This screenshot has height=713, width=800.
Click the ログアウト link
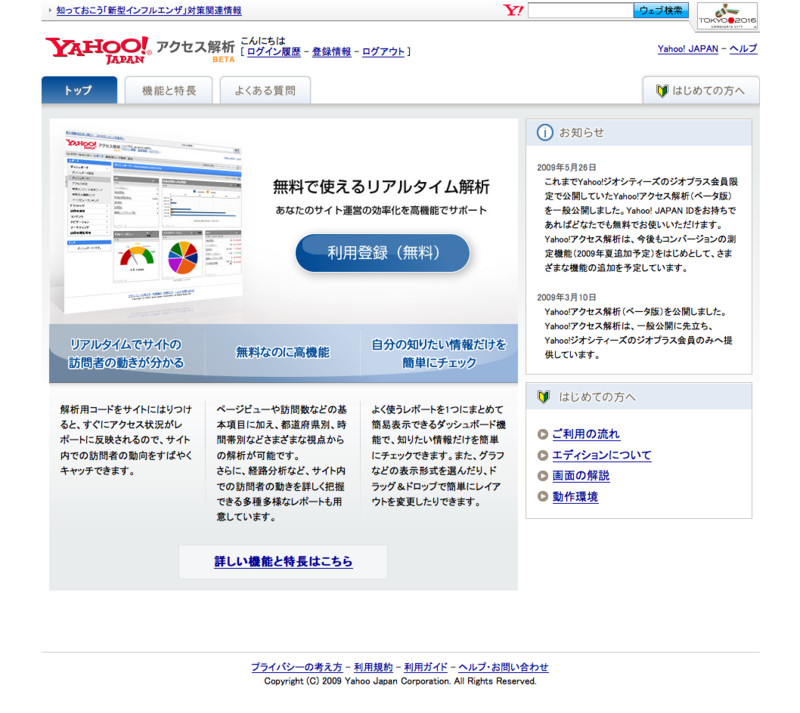click(383, 52)
